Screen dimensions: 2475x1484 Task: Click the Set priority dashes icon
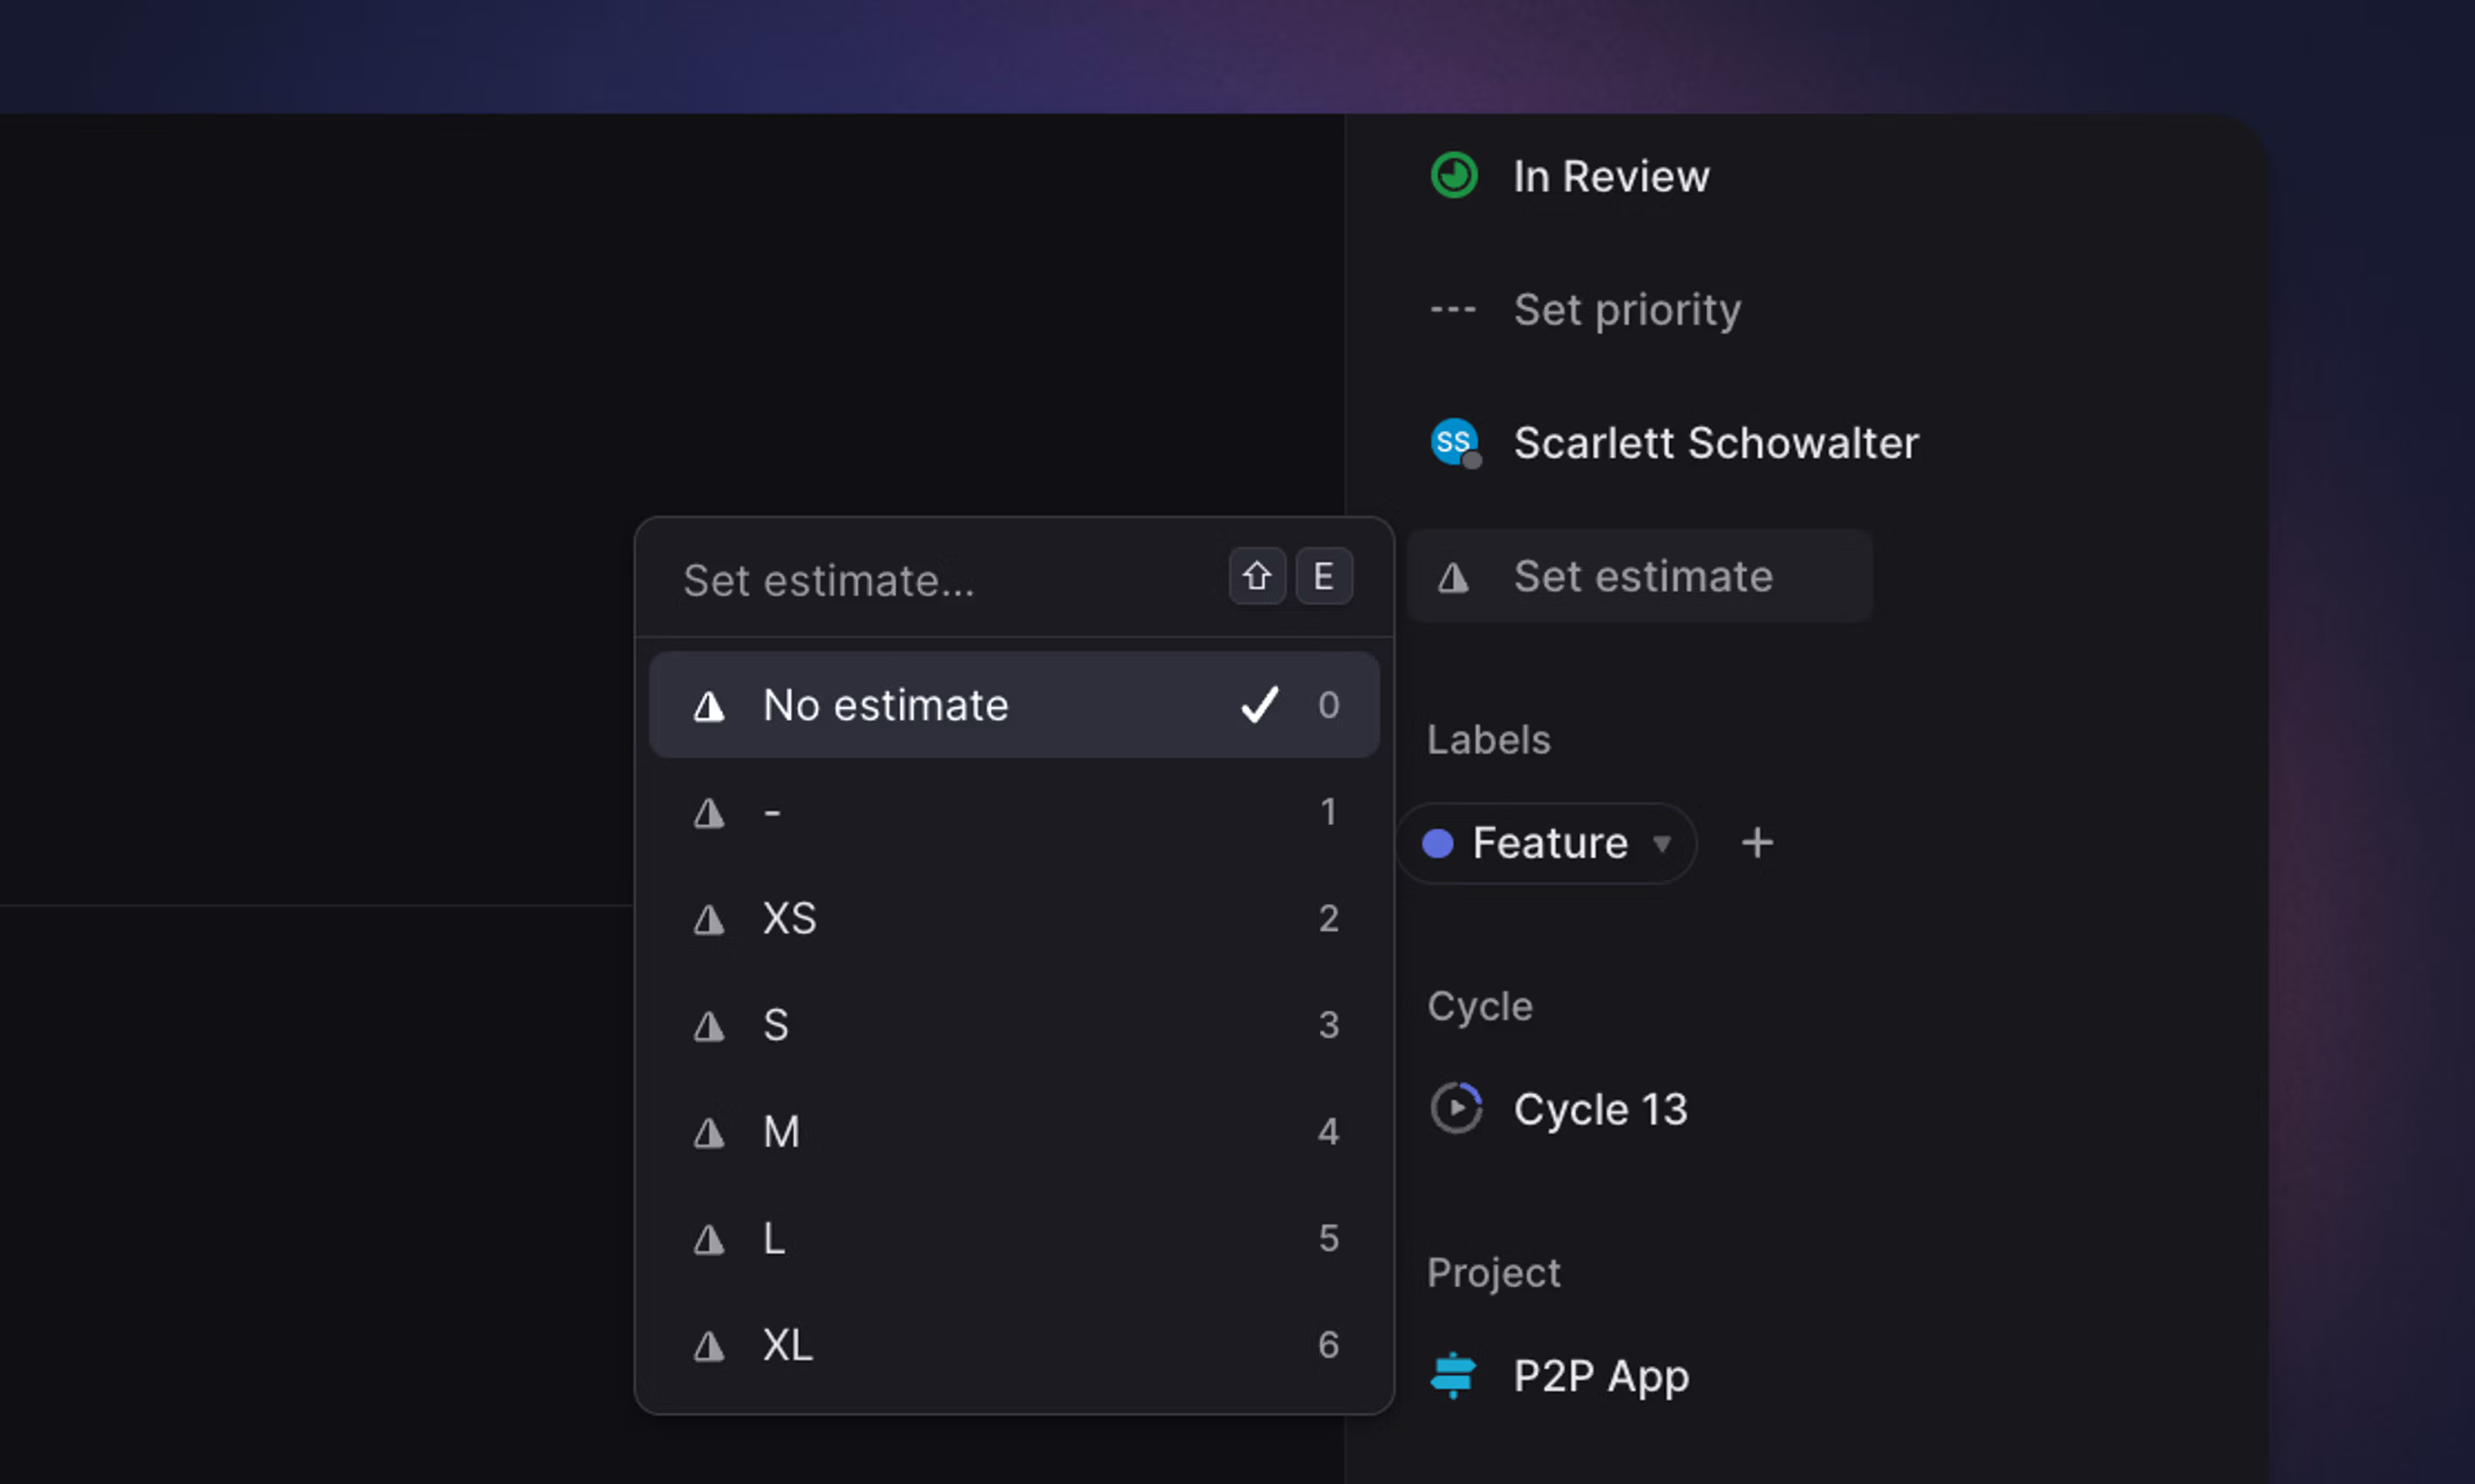(1452, 310)
